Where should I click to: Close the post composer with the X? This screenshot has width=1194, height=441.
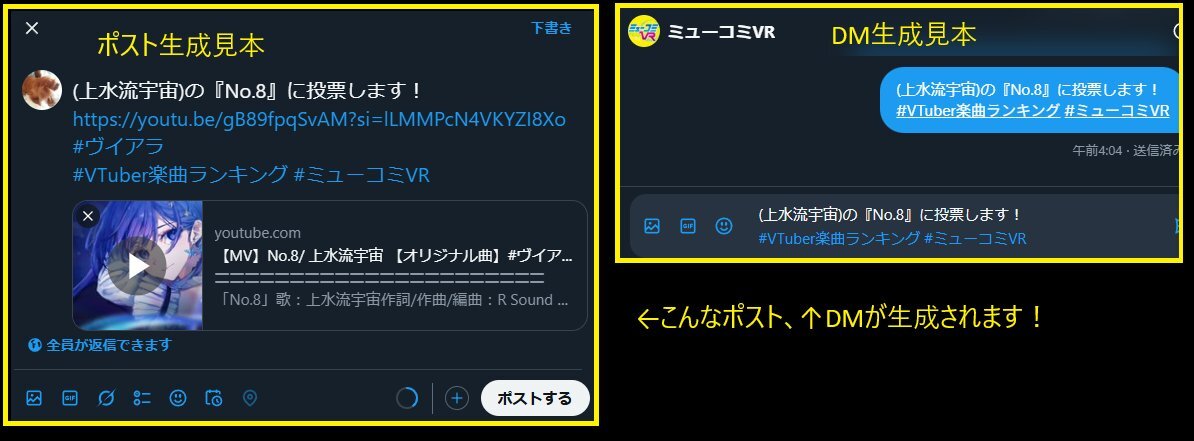point(31,28)
